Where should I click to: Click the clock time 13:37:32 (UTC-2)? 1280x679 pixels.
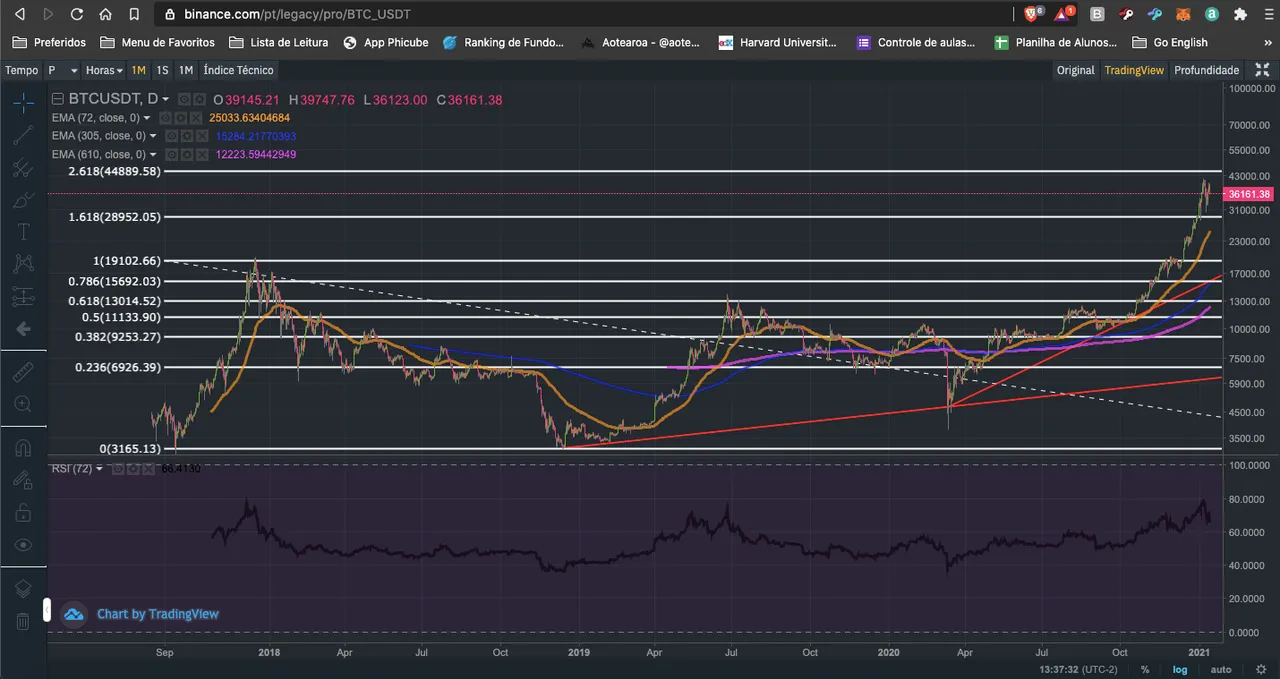(1080, 669)
